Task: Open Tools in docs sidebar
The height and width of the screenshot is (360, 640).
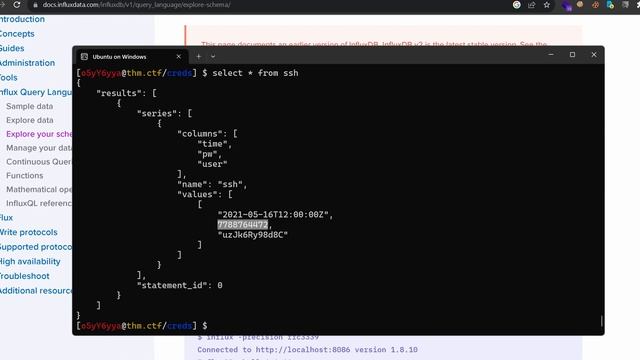Action: 9,78
